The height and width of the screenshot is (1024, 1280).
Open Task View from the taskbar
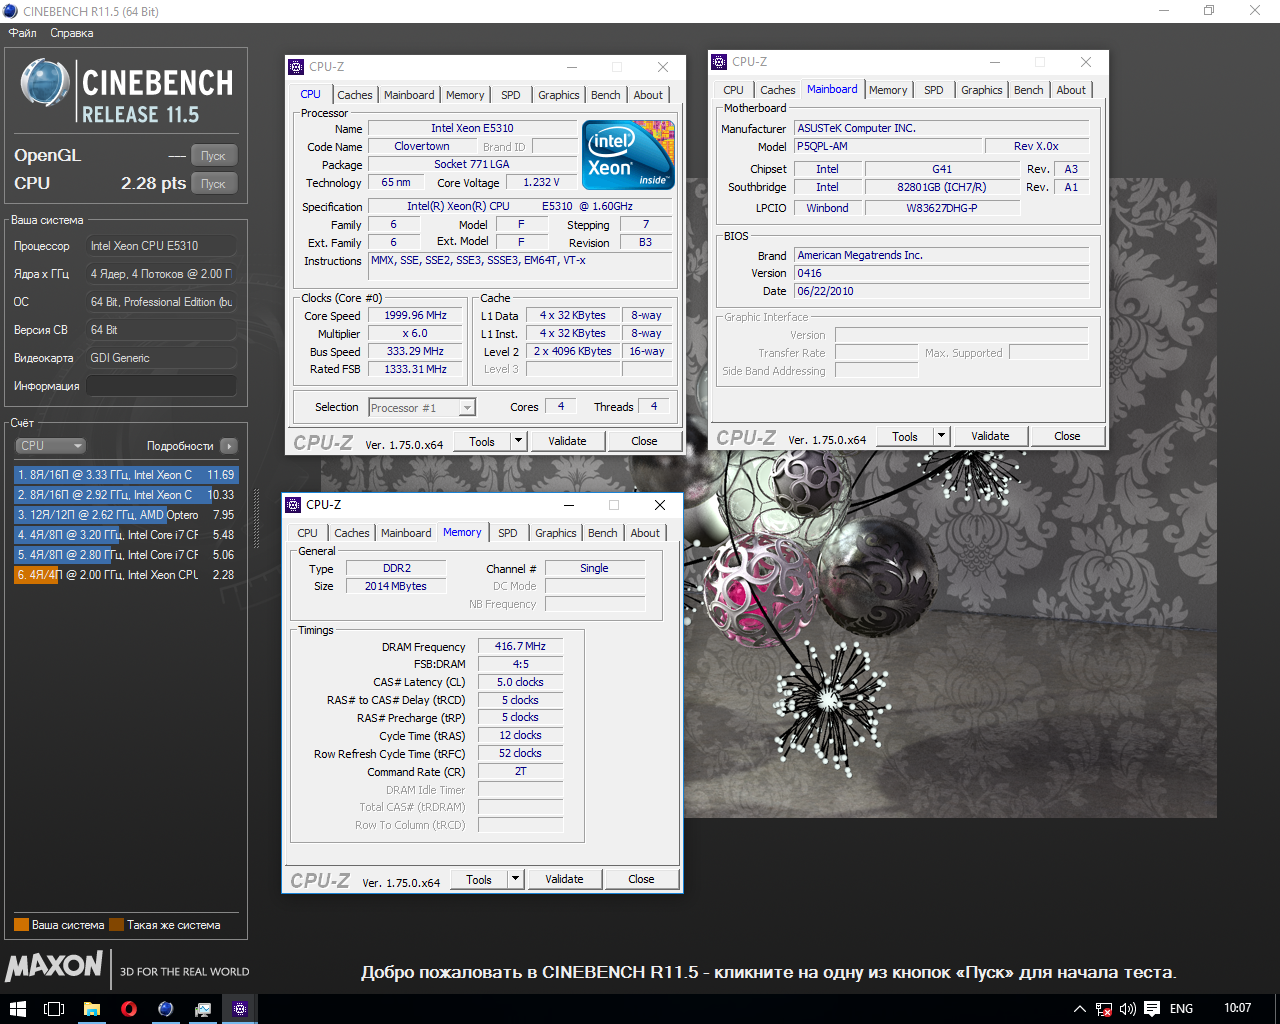(54, 1009)
